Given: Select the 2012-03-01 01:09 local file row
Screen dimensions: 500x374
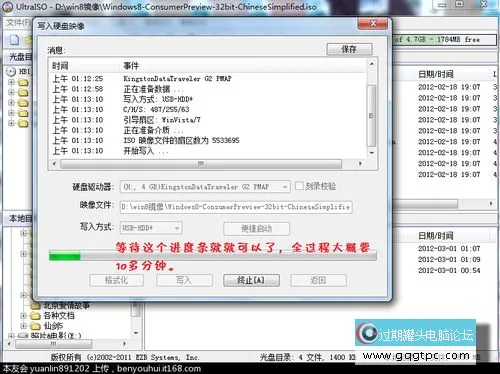Looking at the screenshot, I should point(449,259).
